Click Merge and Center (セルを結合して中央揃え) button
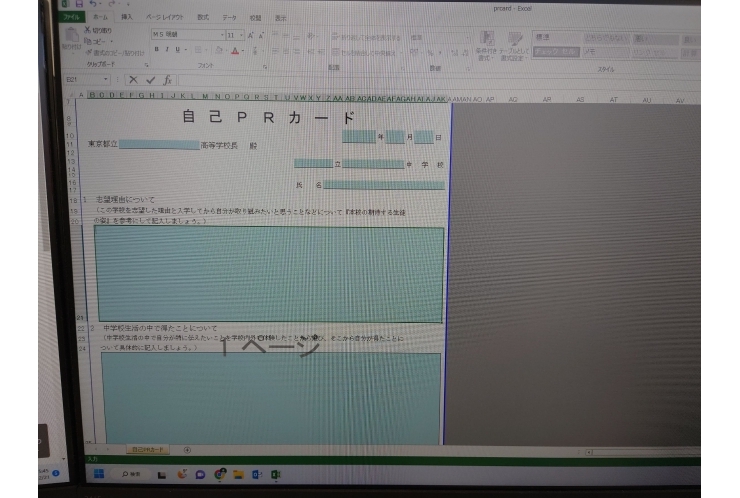 click(x=364, y=52)
